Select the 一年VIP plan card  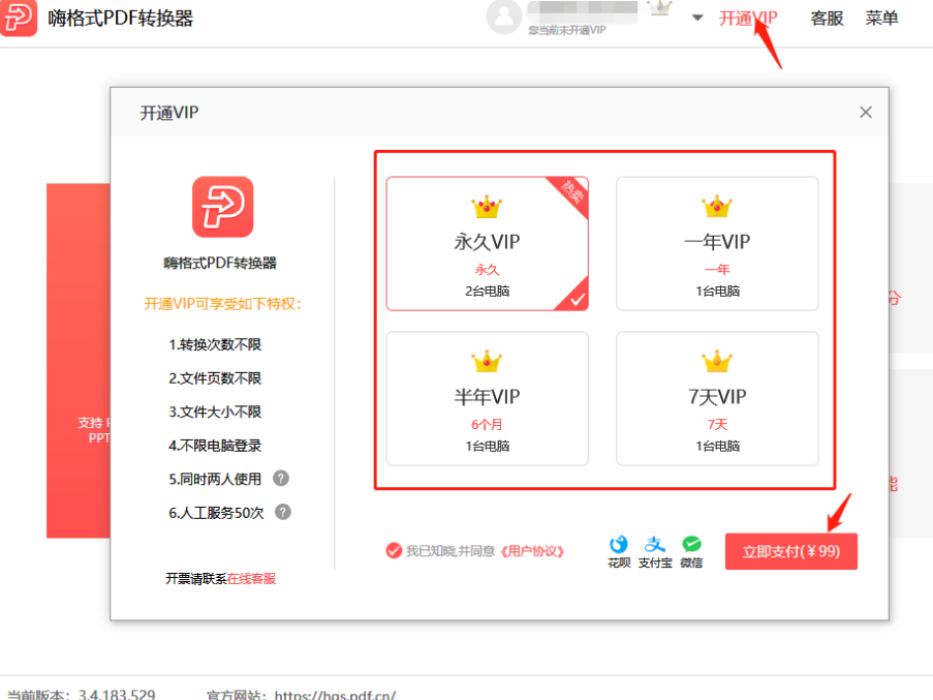pyautogui.click(x=717, y=244)
